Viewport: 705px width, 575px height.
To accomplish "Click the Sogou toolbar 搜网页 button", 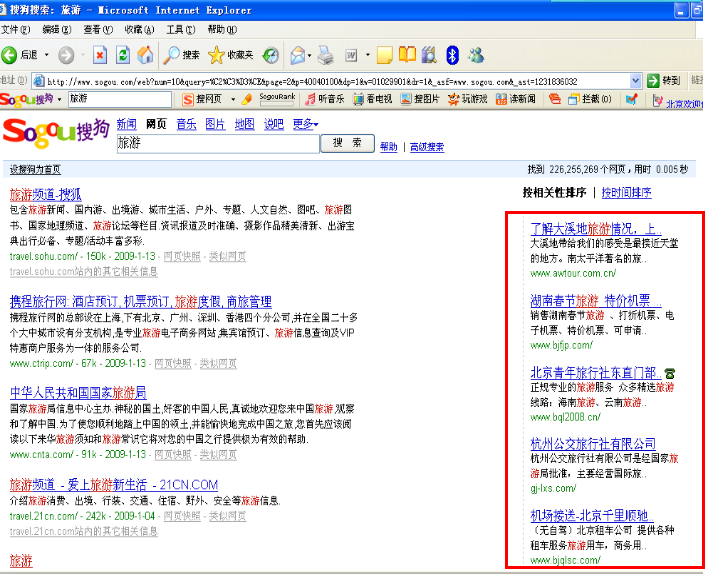I will (x=202, y=99).
